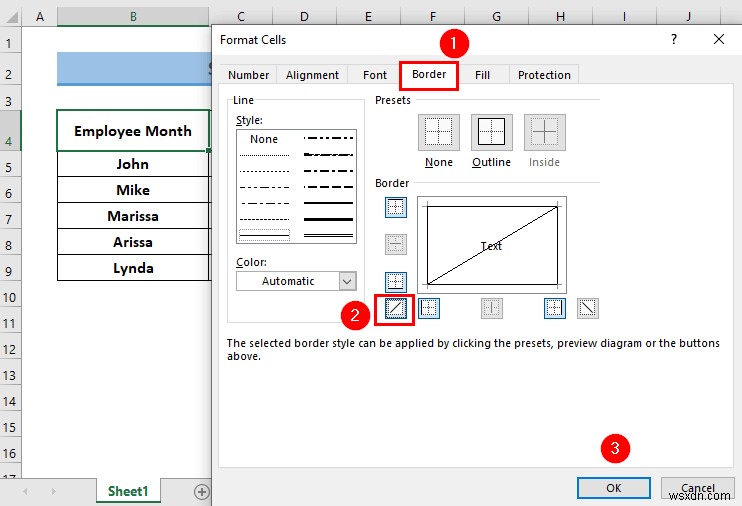Select the slanted dash-dot line style
The width and height of the screenshot is (742, 506).
(x=328, y=155)
